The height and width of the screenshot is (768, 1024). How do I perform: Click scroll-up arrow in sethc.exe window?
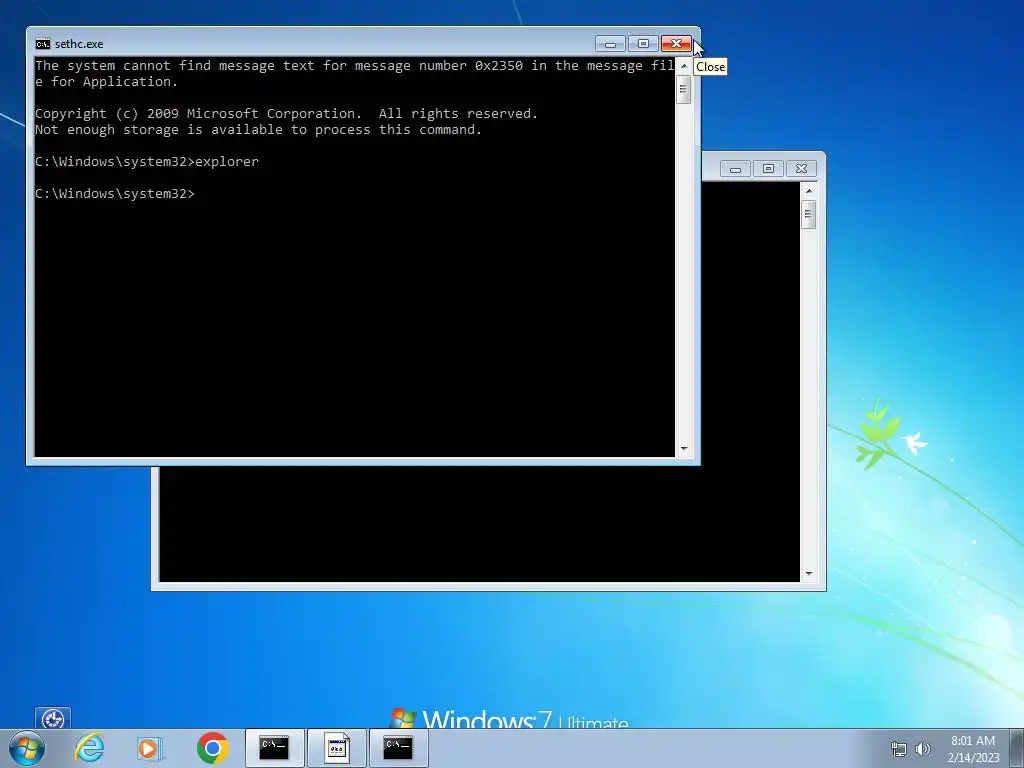tap(684, 66)
